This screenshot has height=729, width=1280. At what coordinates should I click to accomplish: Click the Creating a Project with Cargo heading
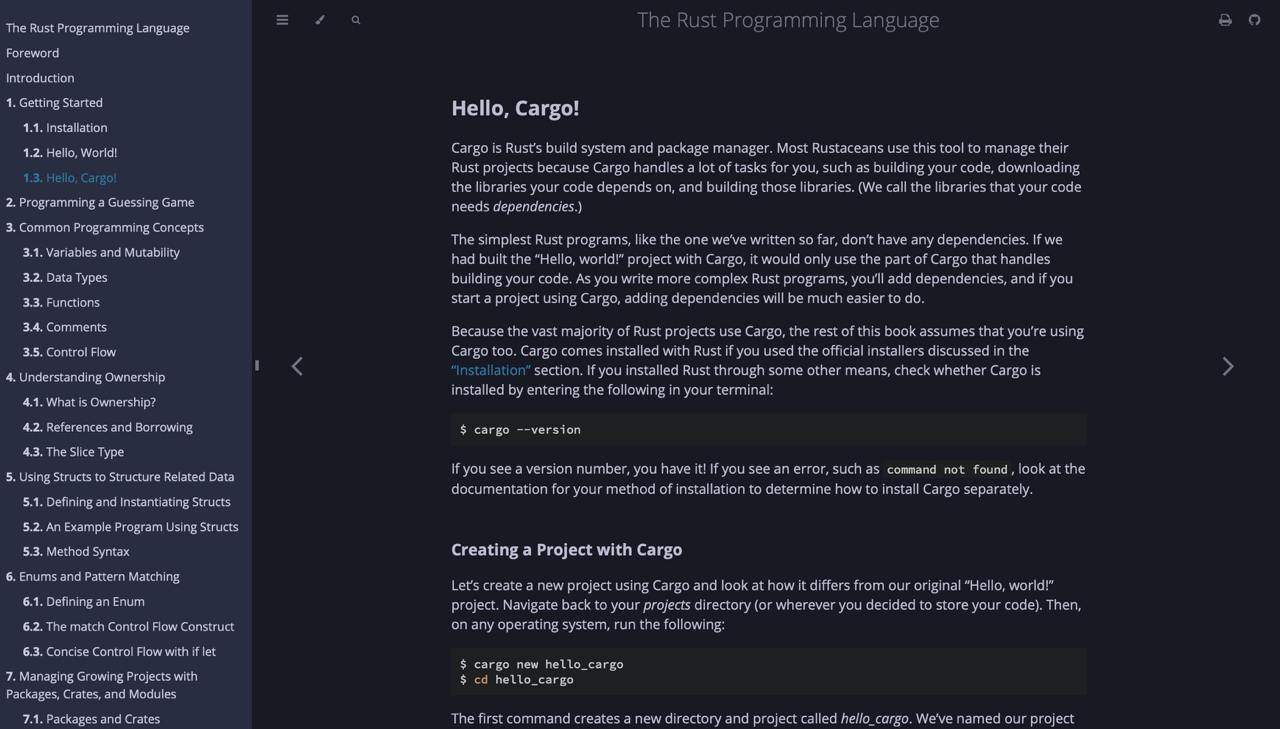click(x=566, y=550)
